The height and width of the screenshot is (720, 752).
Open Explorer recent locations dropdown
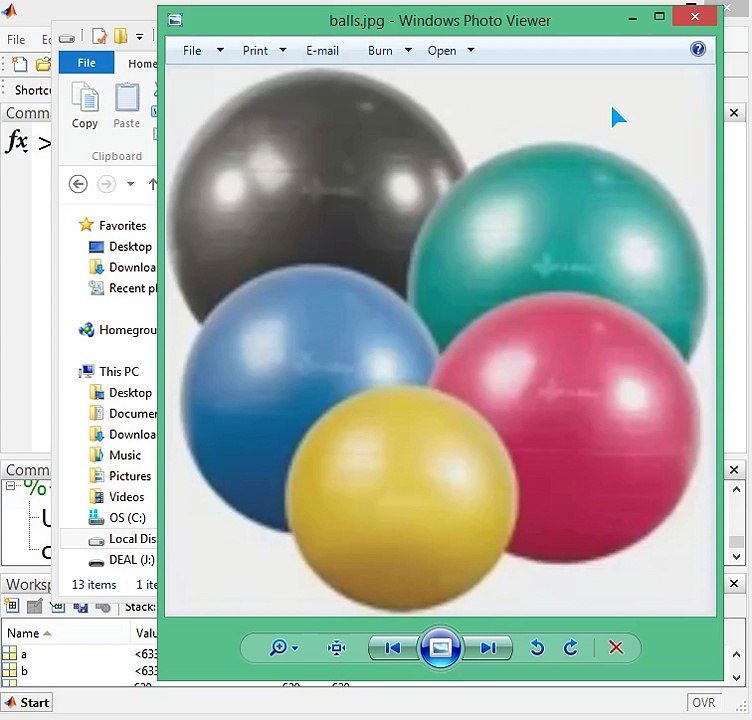130,184
